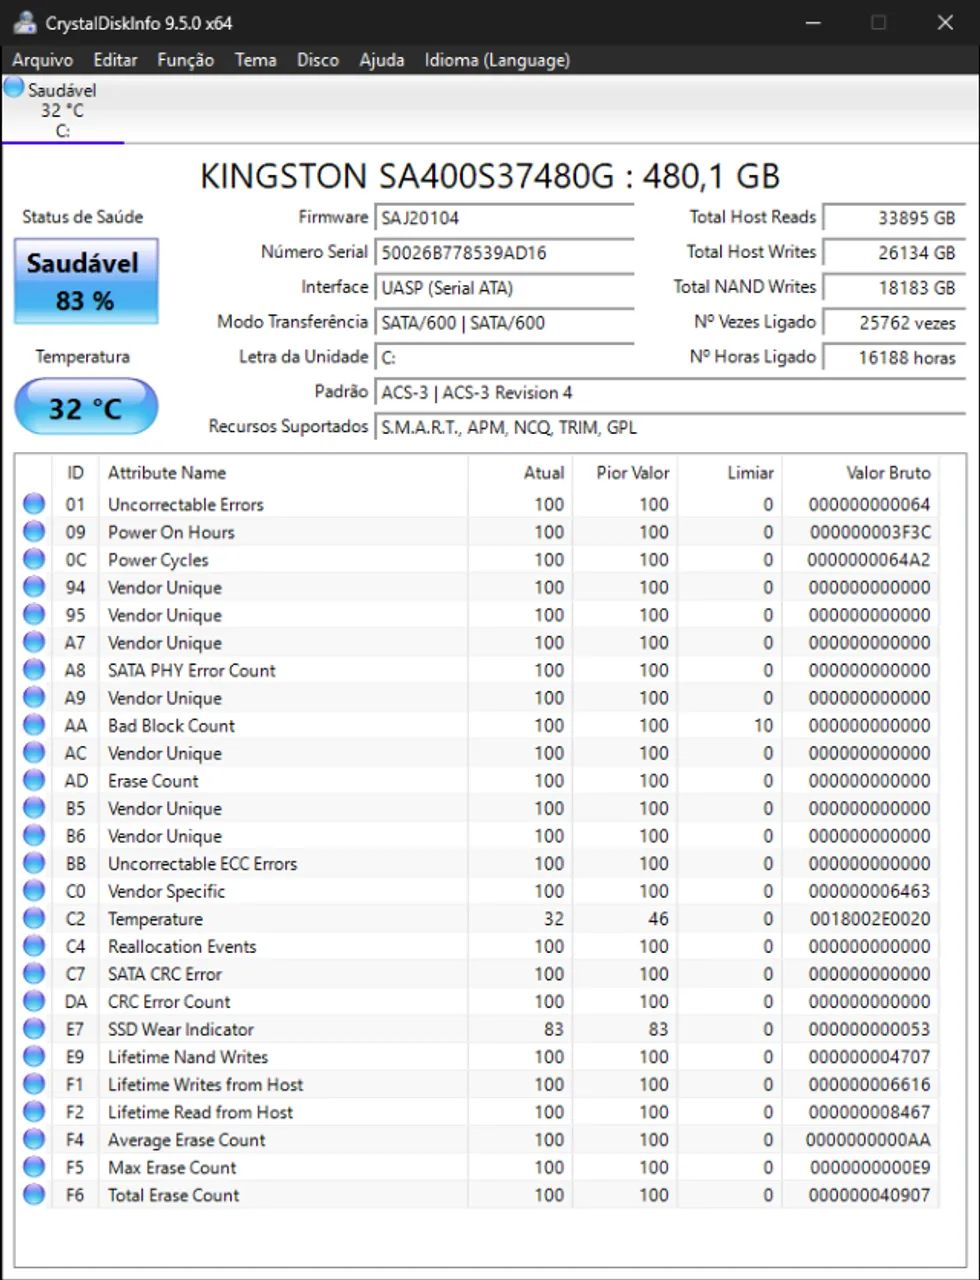Open the Tema menu
The height and width of the screenshot is (1280, 980).
tap(256, 60)
